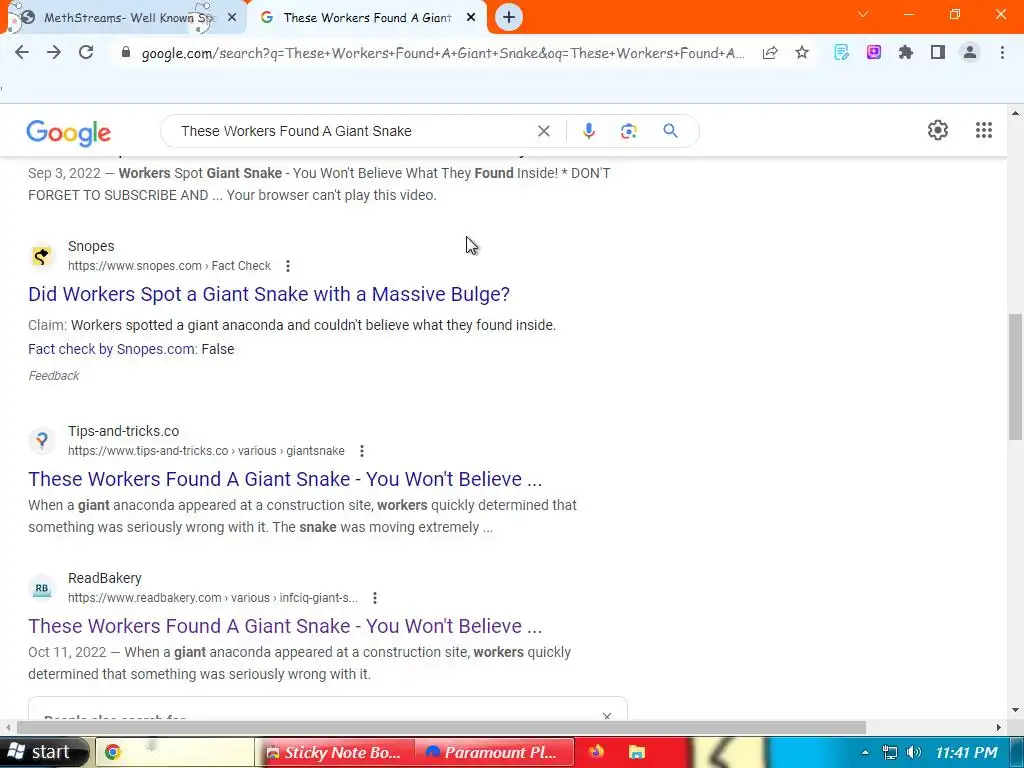Click the ReadBakery RB favicon
1024x768 pixels.
click(42, 588)
